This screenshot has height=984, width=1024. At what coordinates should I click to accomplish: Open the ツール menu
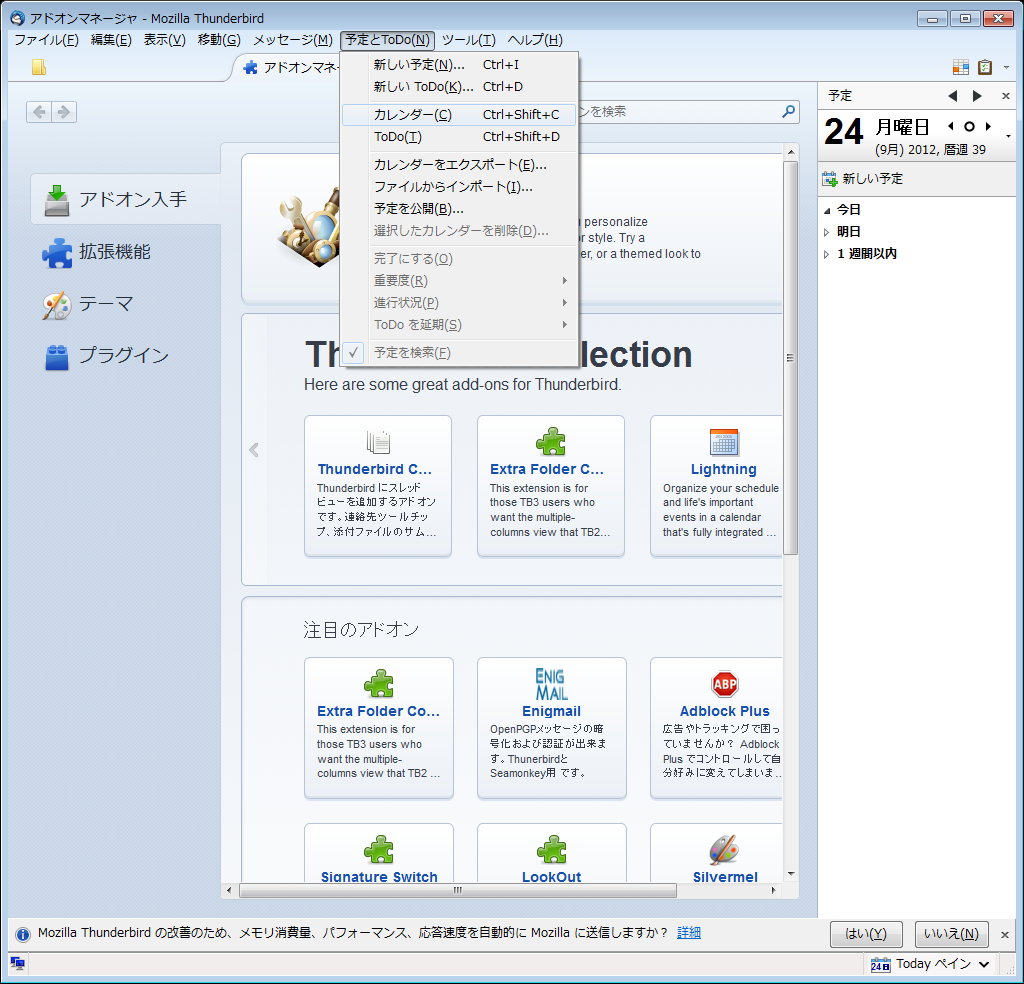click(x=468, y=40)
